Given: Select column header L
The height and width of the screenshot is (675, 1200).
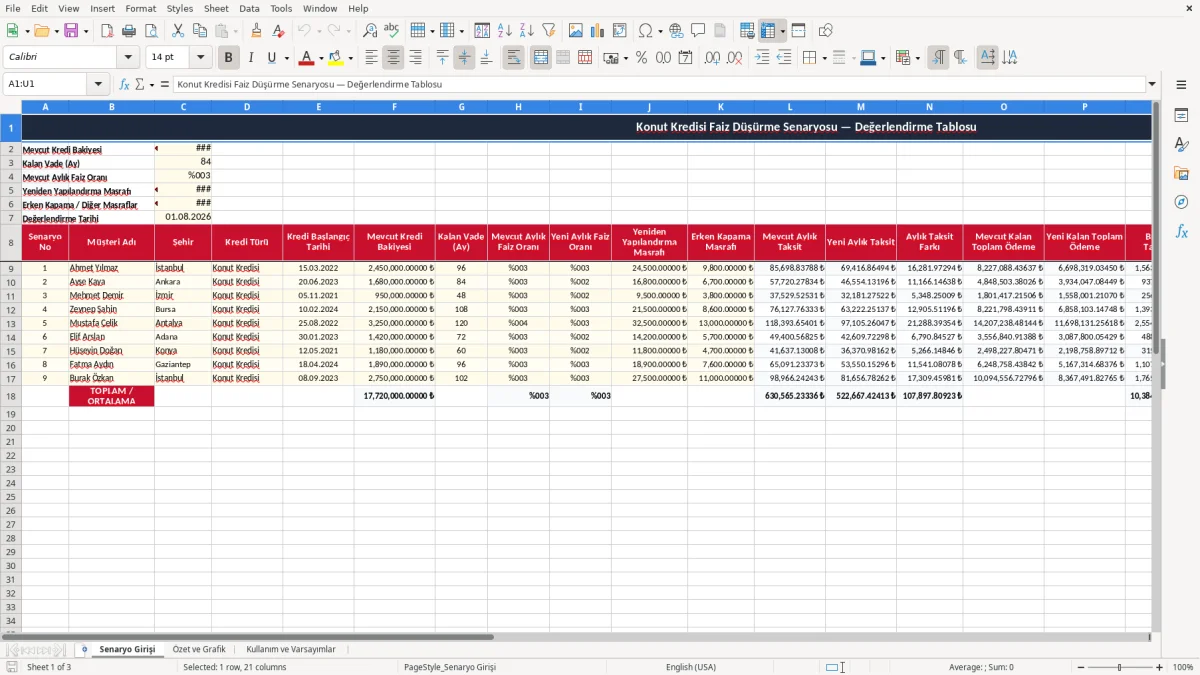Looking at the screenshot, I should tap(790, 106).
